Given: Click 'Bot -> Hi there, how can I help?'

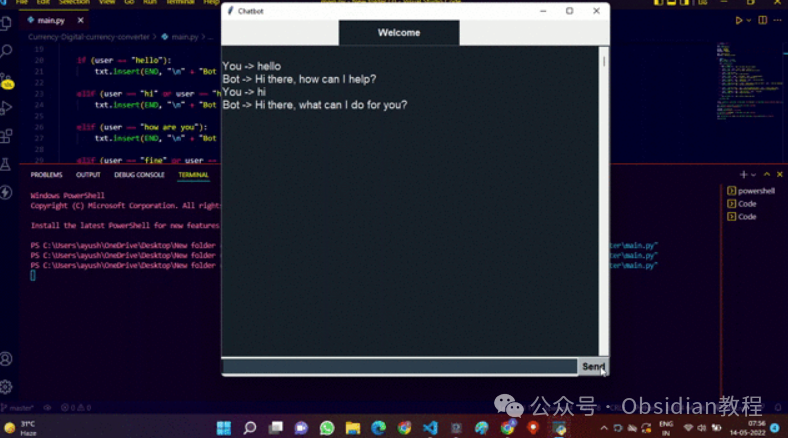Looking at the screenshot, I should click(x=300, y=79).
